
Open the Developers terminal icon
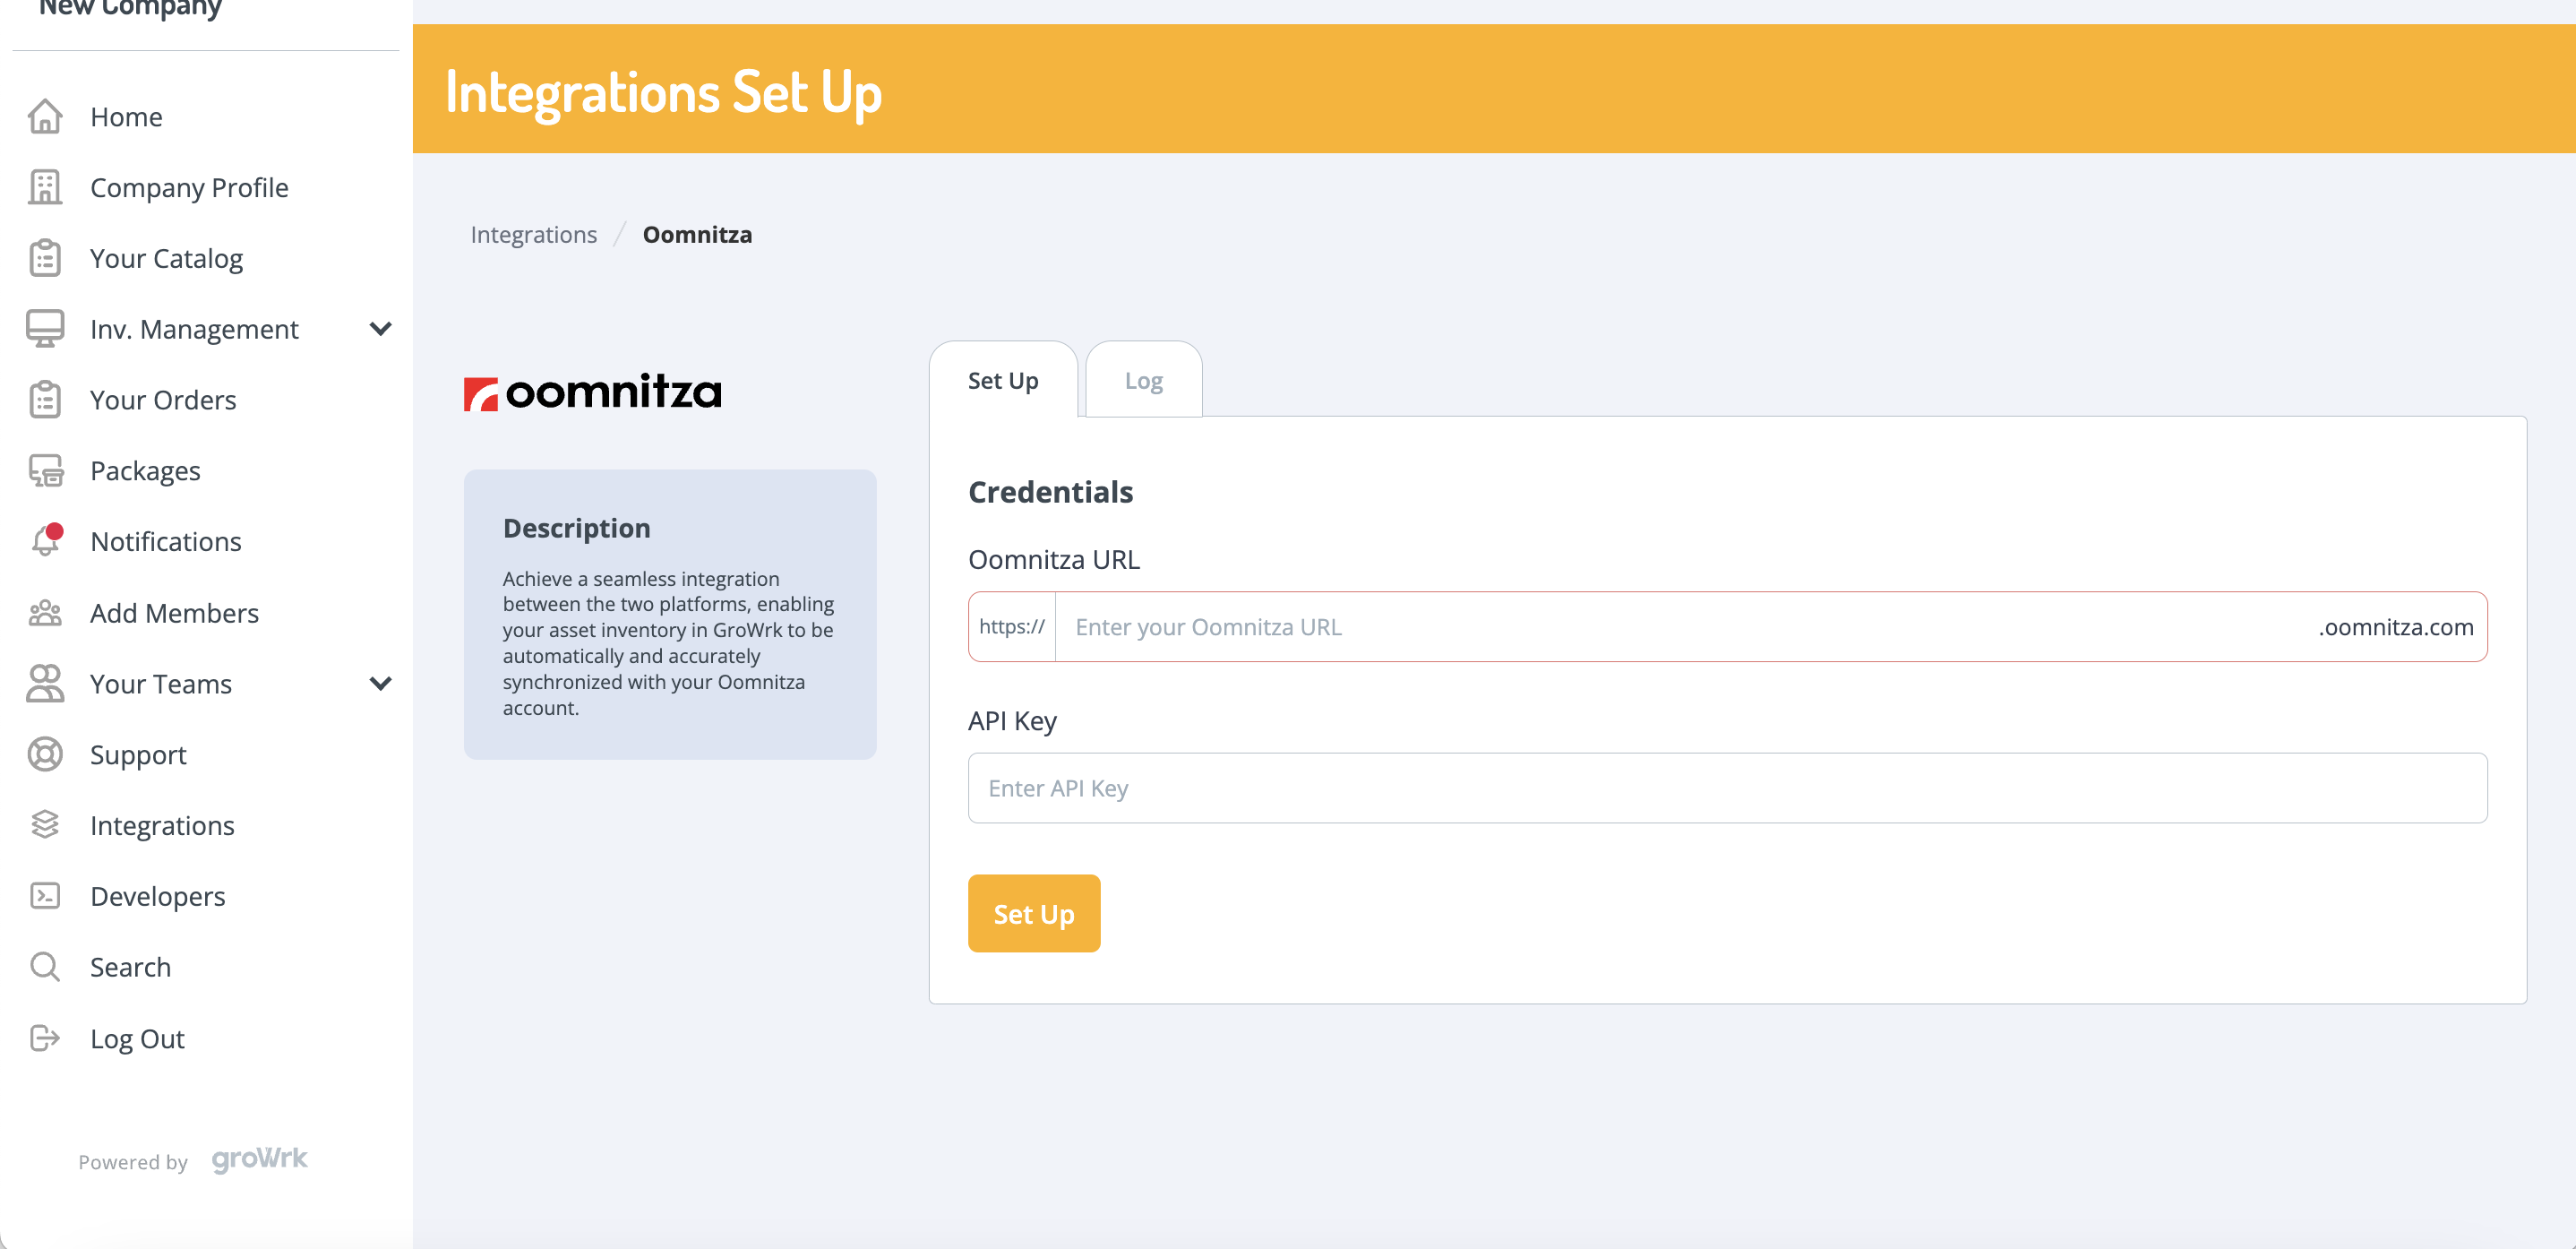pyautogui.click(x=45, y=896)
